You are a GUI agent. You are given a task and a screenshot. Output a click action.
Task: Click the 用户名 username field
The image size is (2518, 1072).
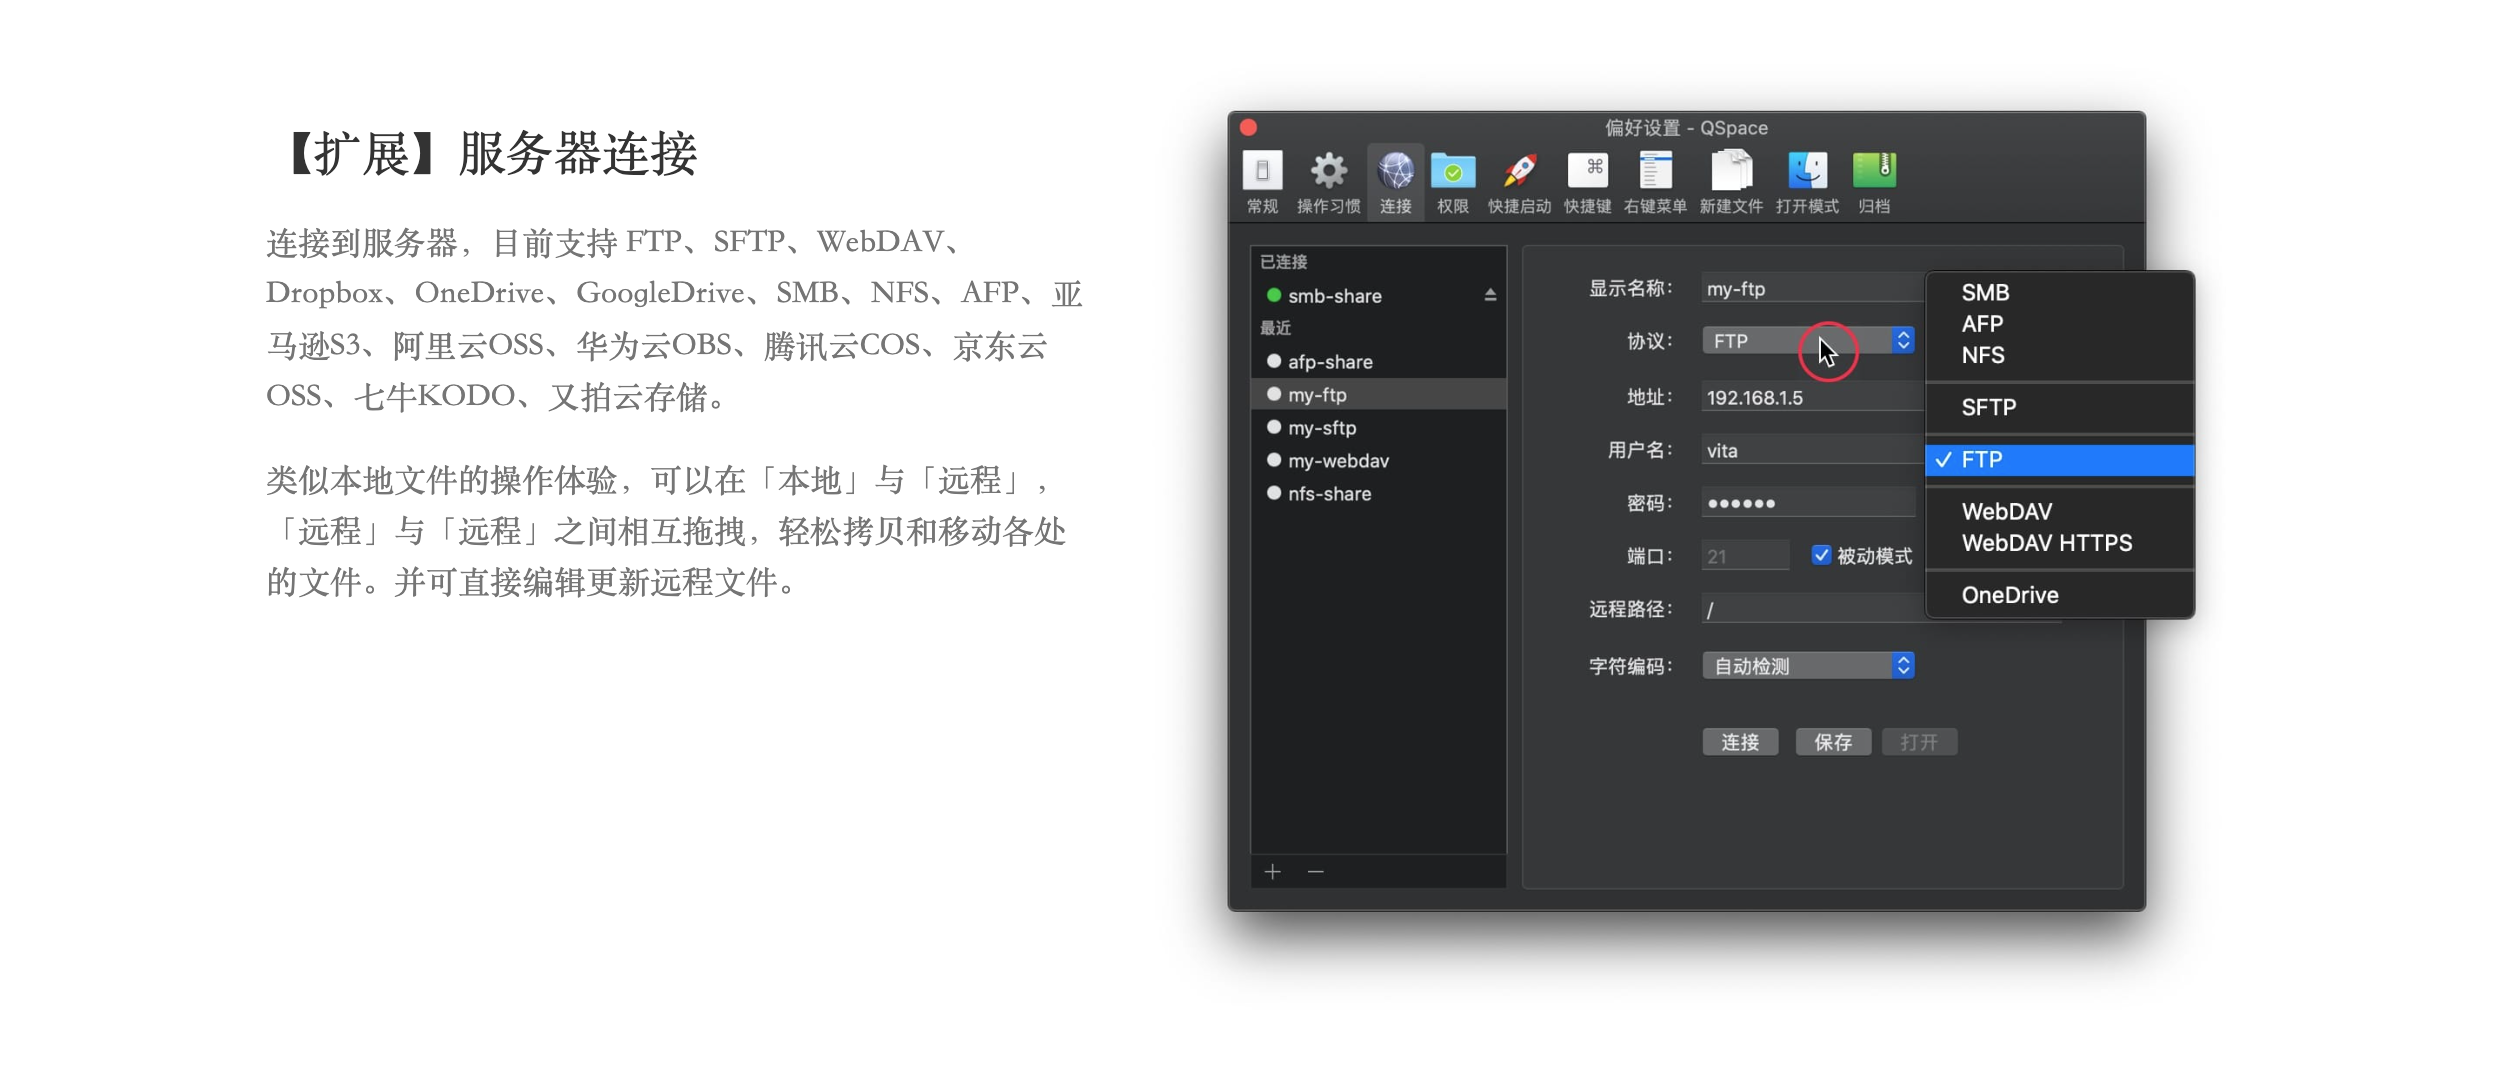click(x=1808, y=451)
